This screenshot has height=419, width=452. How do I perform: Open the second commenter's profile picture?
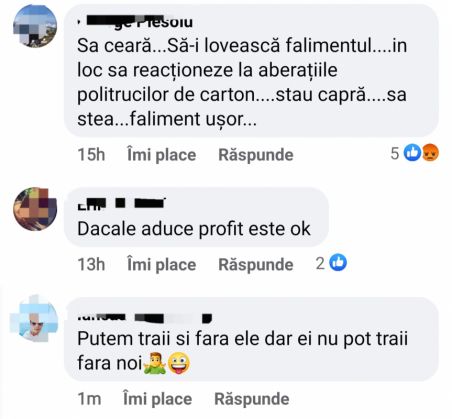tap(35, 209)
